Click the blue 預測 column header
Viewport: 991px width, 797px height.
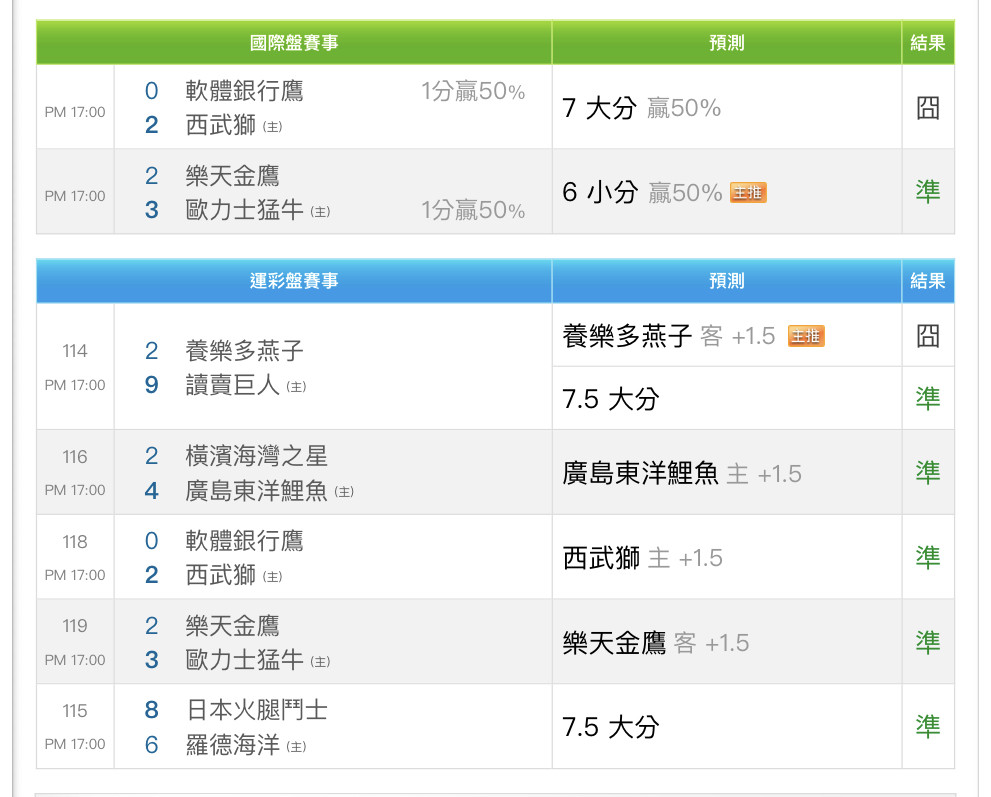tap(727, 281)
